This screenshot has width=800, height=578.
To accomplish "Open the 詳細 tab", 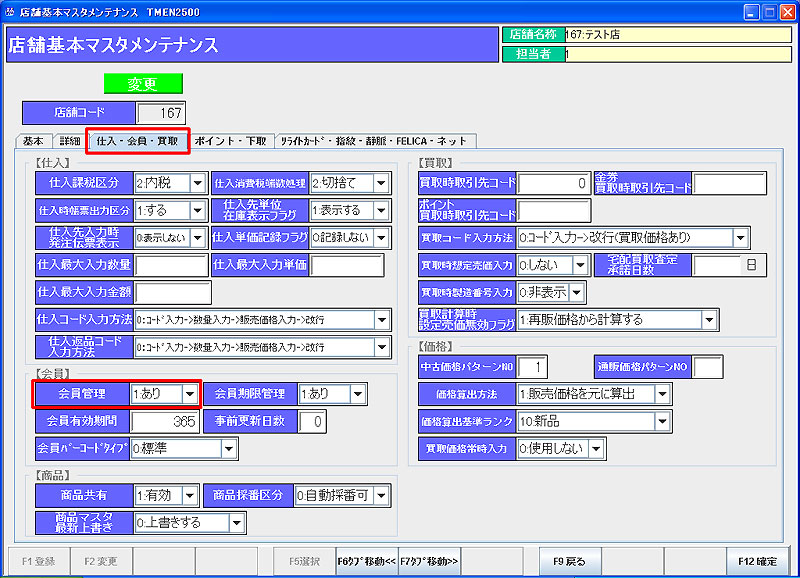I will click(69, 141).
